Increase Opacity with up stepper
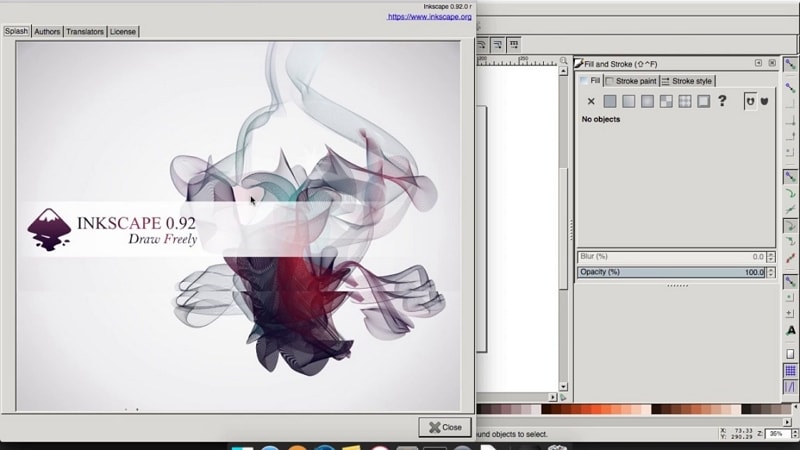The height and width of the screenshot is (450, 800). click(x=771, y=269)
